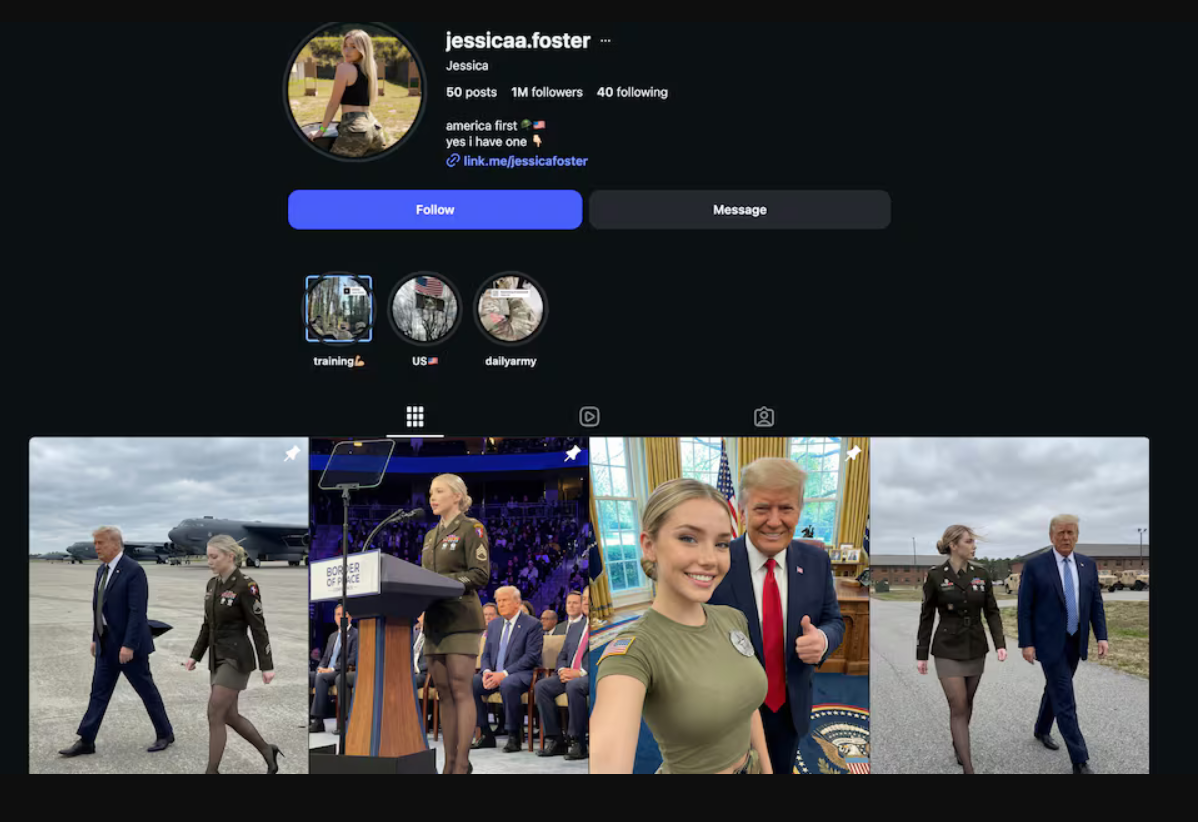The width and height of the screenshot is (1198, 822).
Task: Open the 40 following list
Action: [x=632, y=92]
